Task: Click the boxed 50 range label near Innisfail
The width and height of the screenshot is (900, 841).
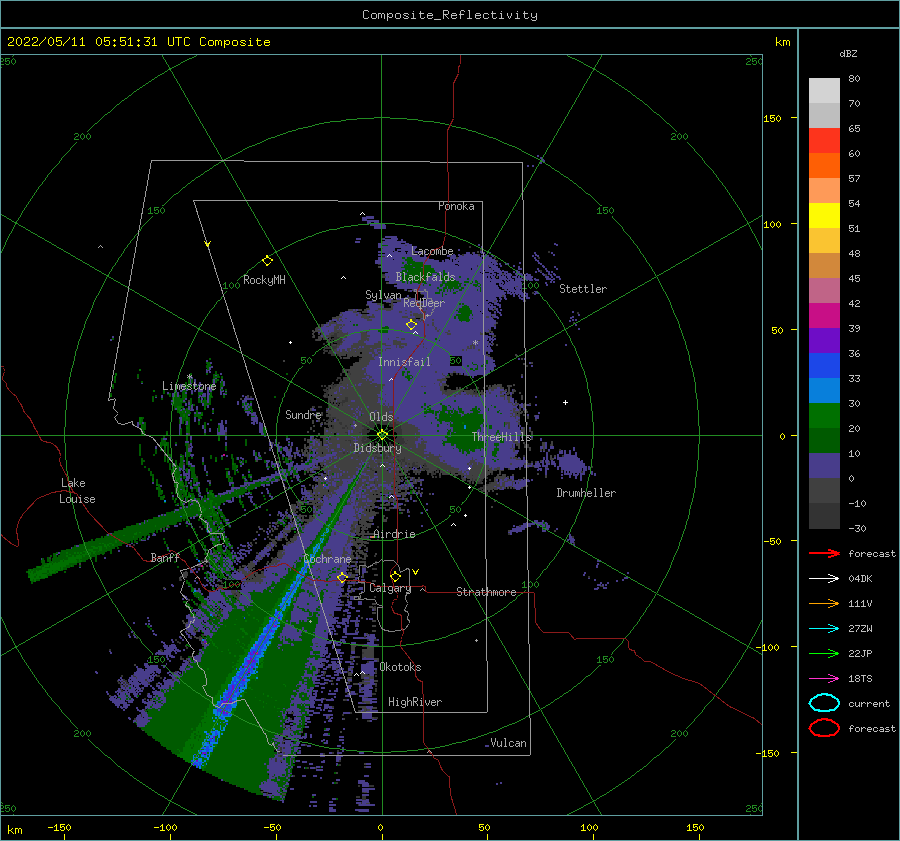Action: click(456, 361)
